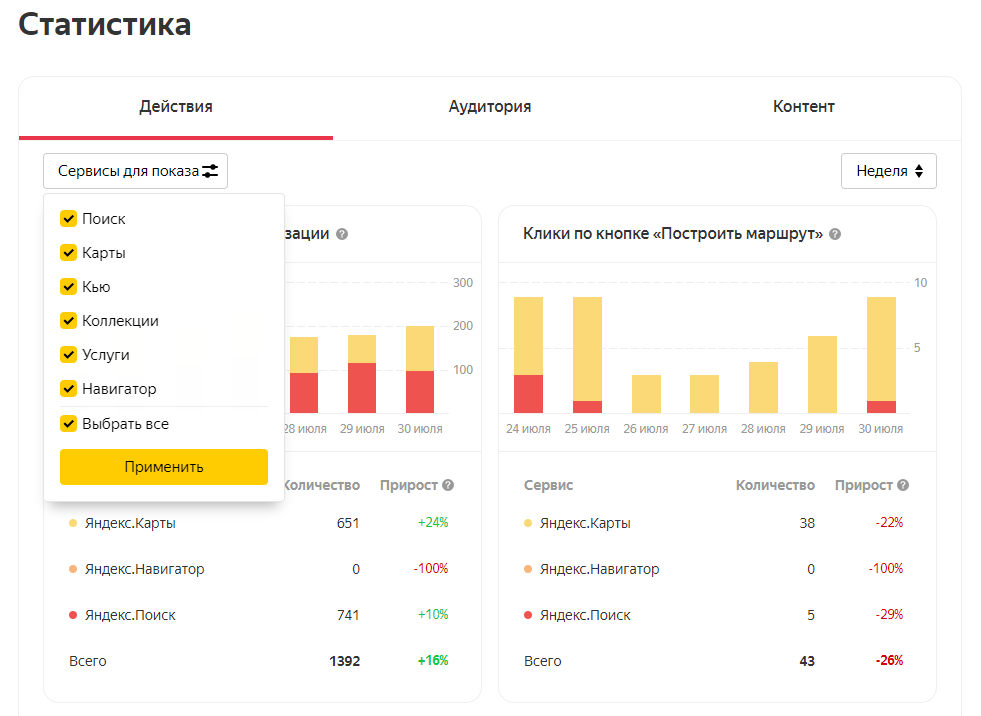This screenshot has width=981, height=716.
Task: Uncheck the Поиск checkbox
Action: [x=68, y=218]
